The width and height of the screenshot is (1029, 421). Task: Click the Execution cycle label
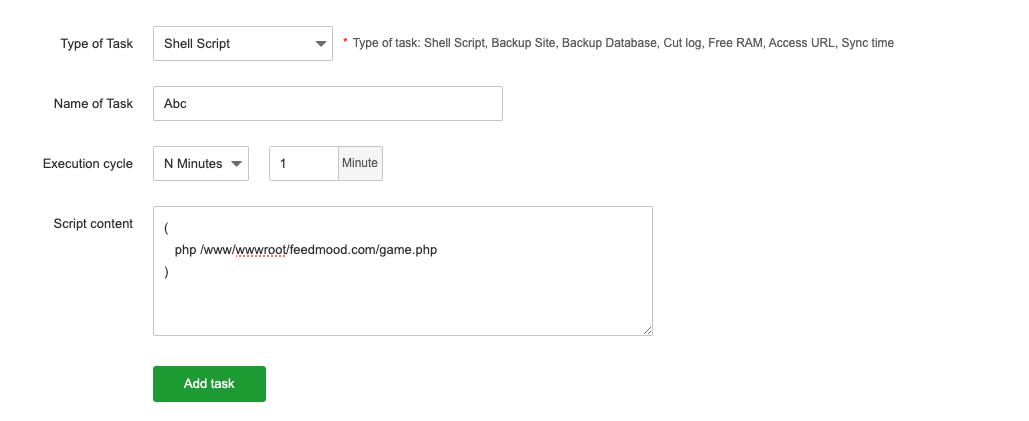87,164
